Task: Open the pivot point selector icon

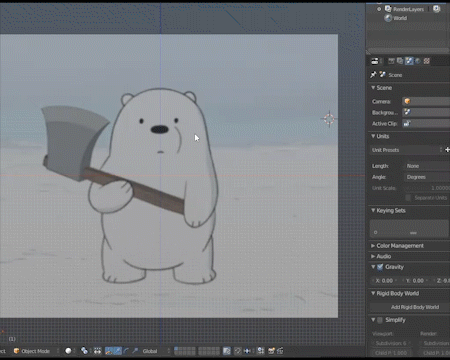Action: point(85,351)
